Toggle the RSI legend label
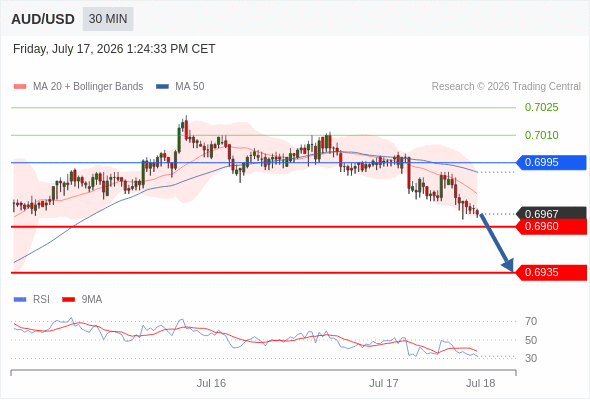Image resolution: width=590 pixels, height=400 pixels. point(41,300)
